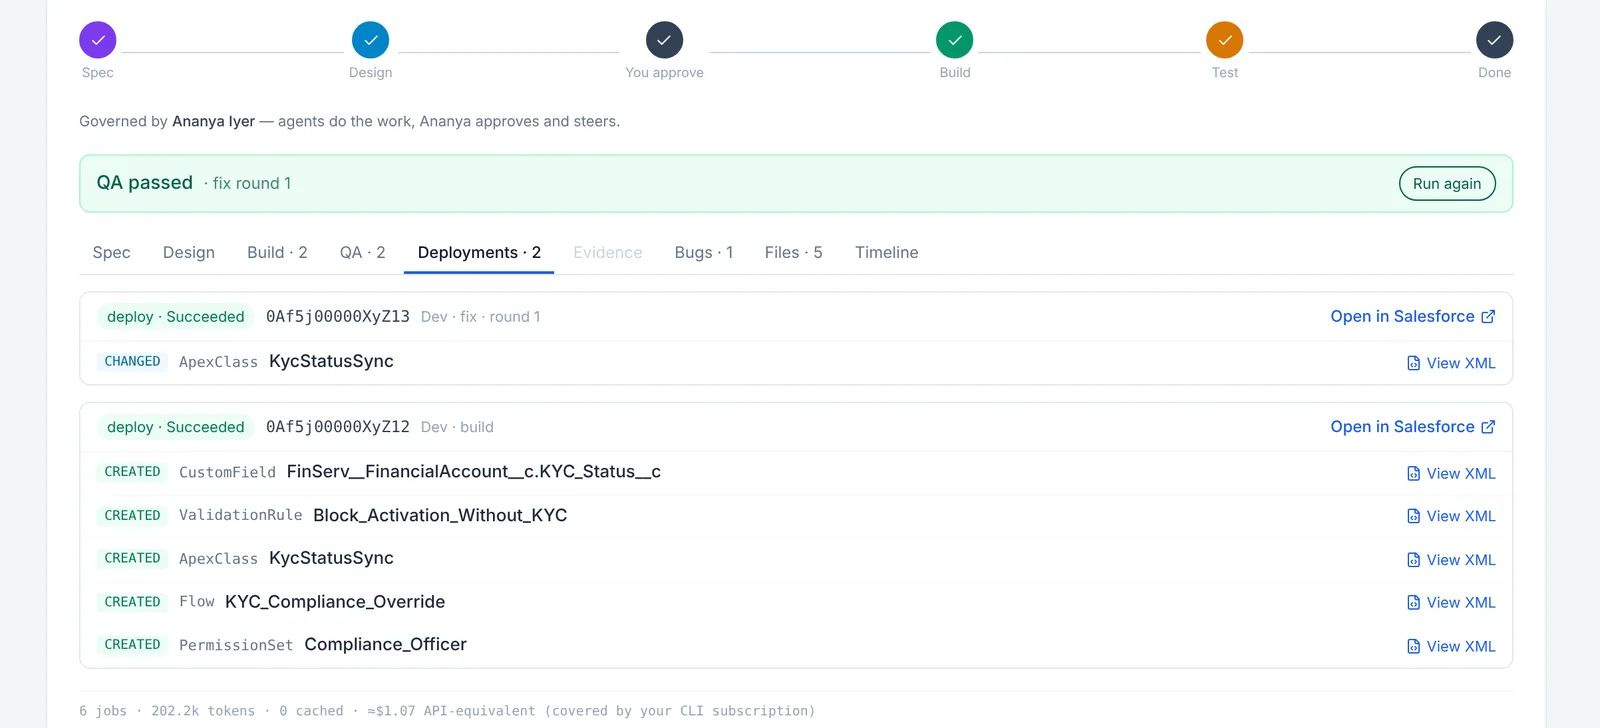This screenshot has height=728, width=1600.
Task: Switch to the Design tab
Action: pos(189,252)
